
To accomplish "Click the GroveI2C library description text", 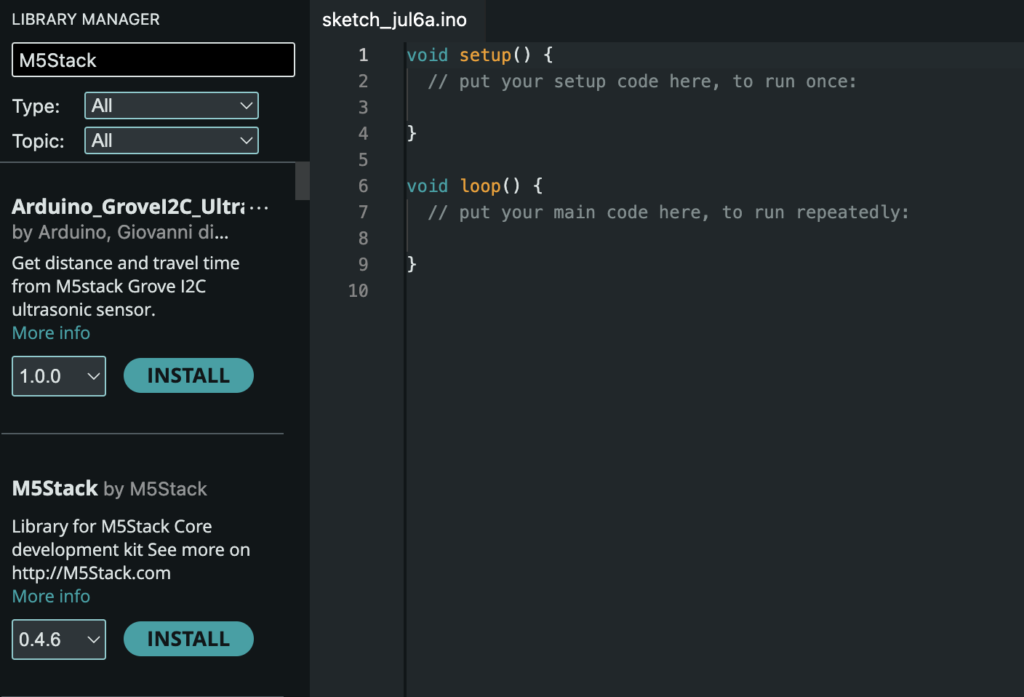I will click(x=125, y=286).
